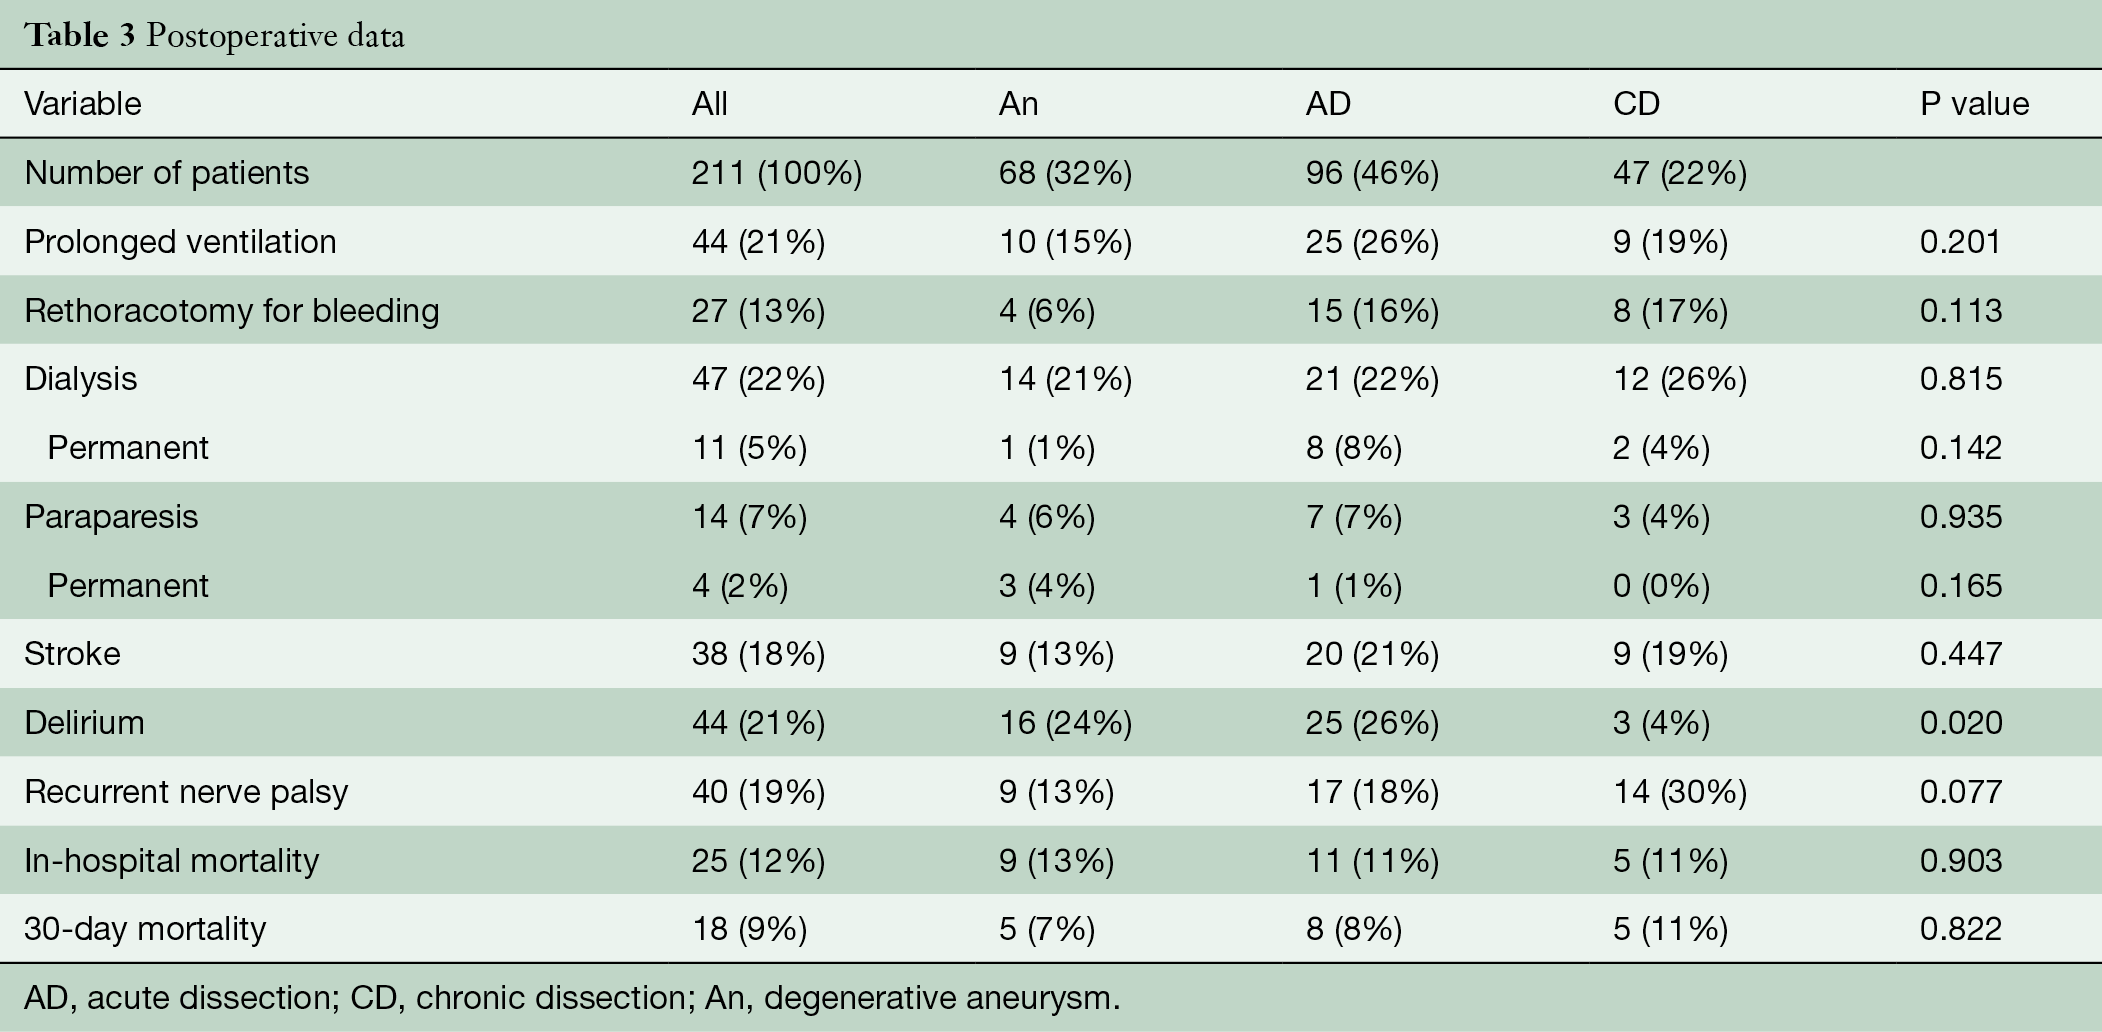Select the 'Prolonged ventilation' row label

pos(180,242)
